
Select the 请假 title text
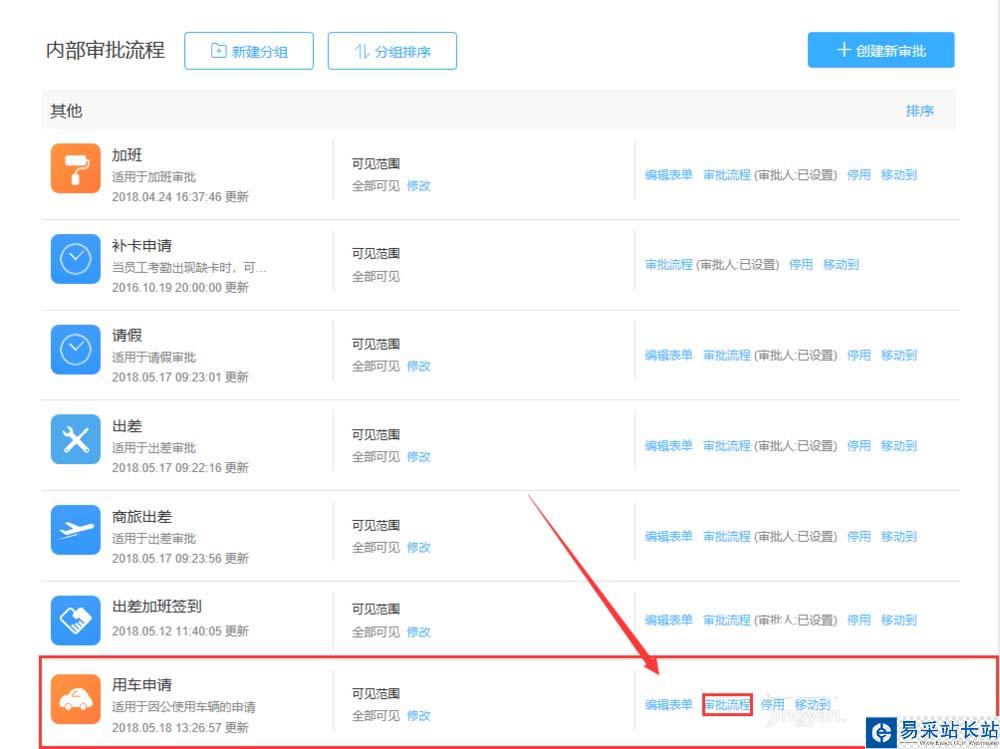point(127,336)
